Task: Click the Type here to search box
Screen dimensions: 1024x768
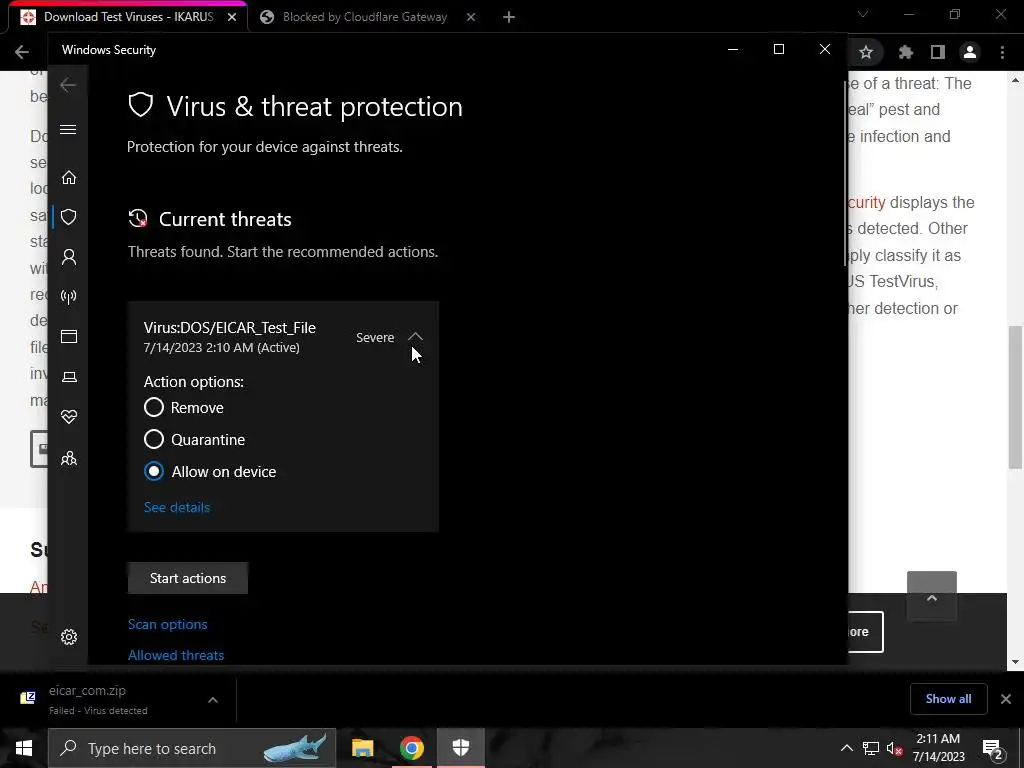Action: point(192,748)
